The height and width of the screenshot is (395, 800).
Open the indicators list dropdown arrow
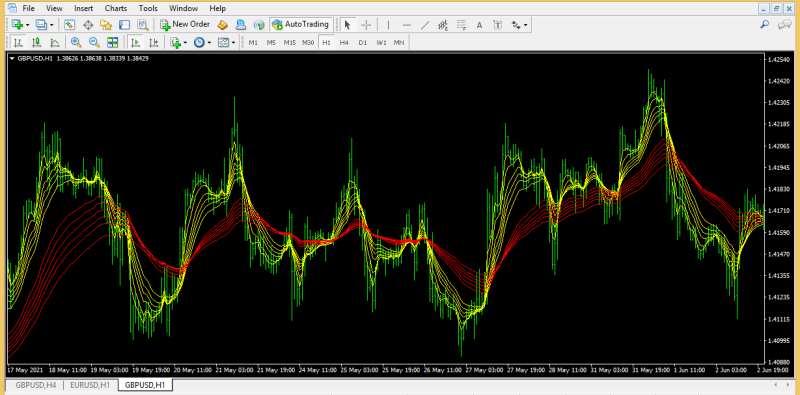(x=185, y=43)
